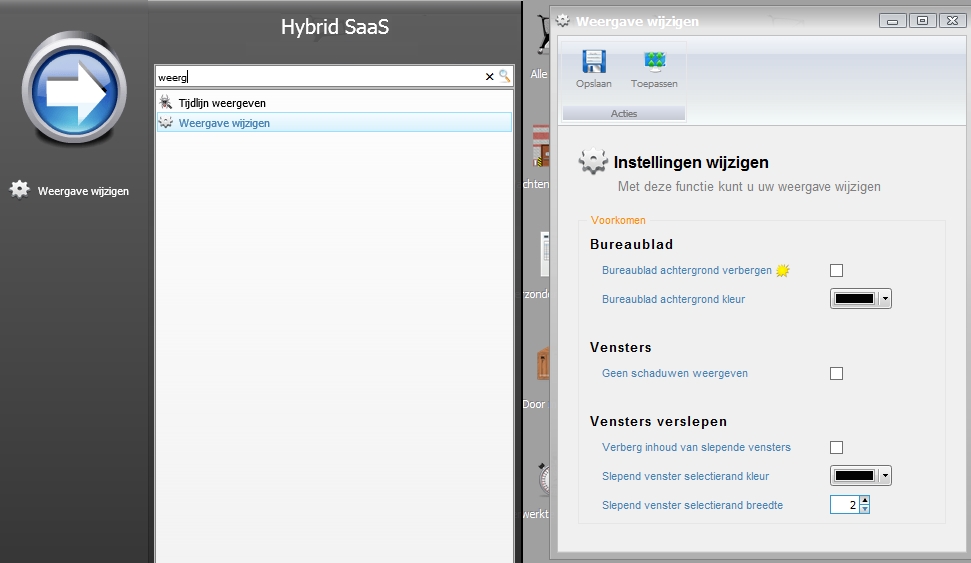Enable Bureaublad achtergrond verbergen checkbox
This screenshot has width=971, height=563.
(837, 271)
